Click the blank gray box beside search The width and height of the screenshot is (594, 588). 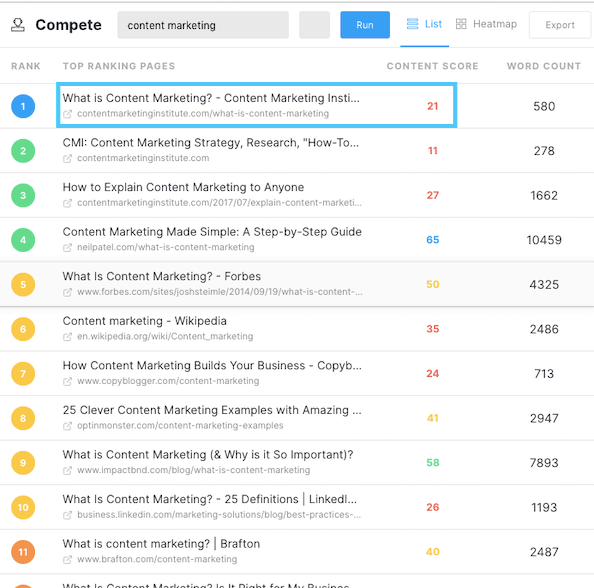point(314,25)
